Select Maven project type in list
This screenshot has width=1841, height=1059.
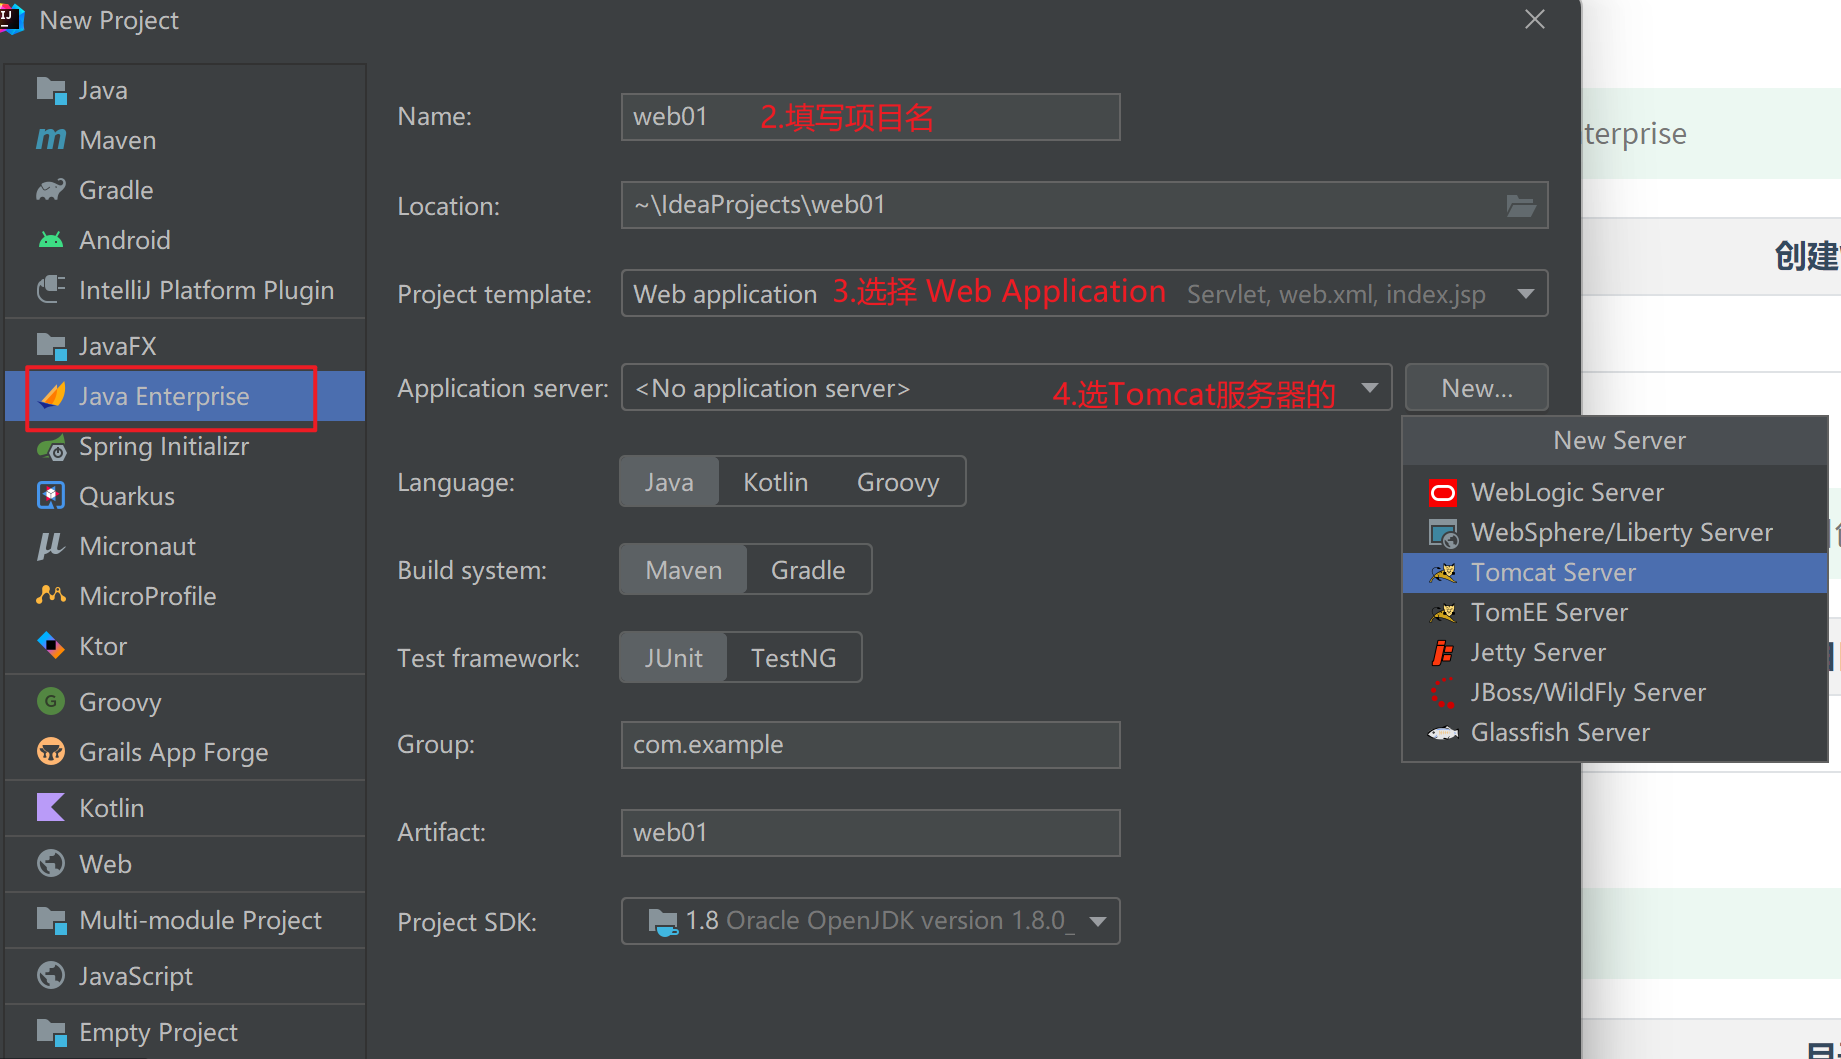(186, 140)
